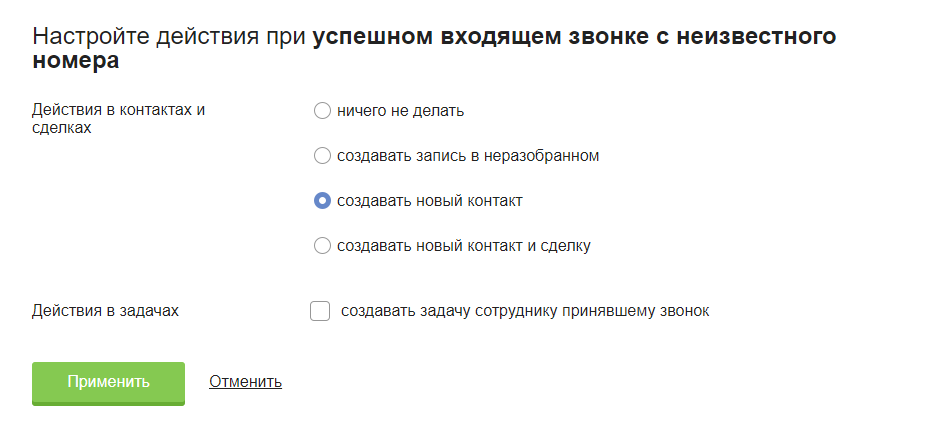Click the word "сделках" in the left label
This screenshot has width=940, height=429.
point(62,128)
